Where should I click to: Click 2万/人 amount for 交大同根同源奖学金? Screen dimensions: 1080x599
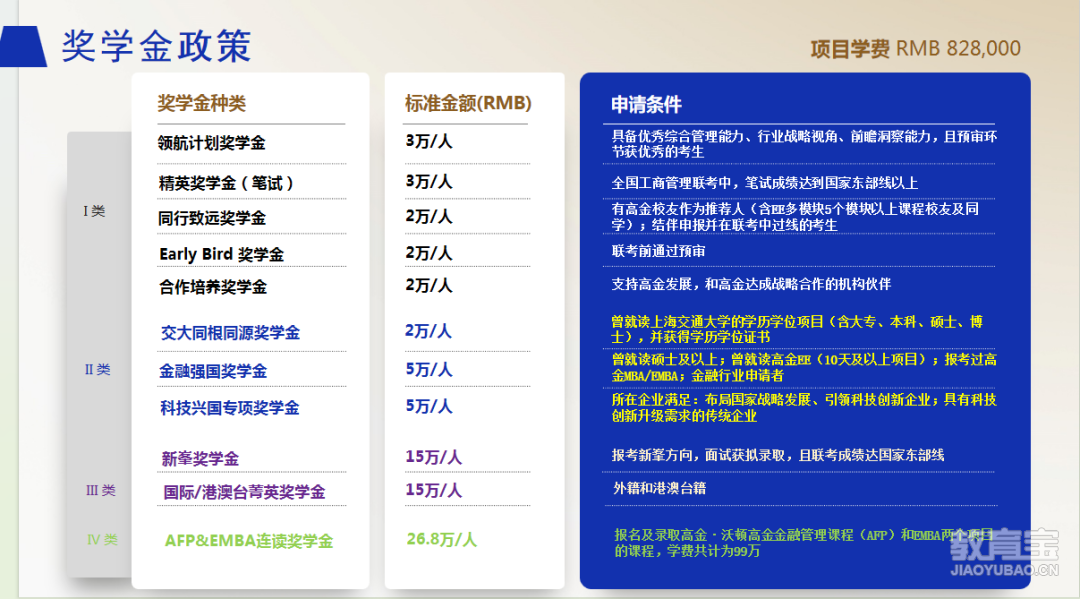(x=428, y=331)
